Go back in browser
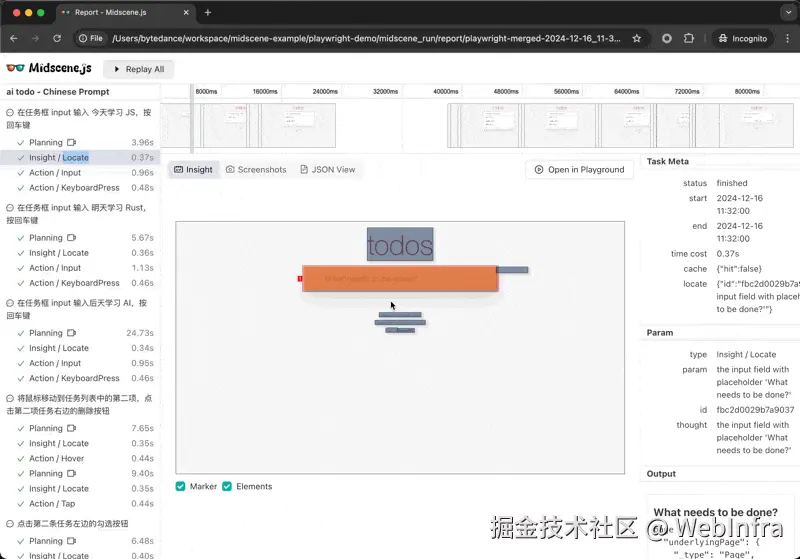Viewport: 800px width, 559px height. click(x=14, y=38)
